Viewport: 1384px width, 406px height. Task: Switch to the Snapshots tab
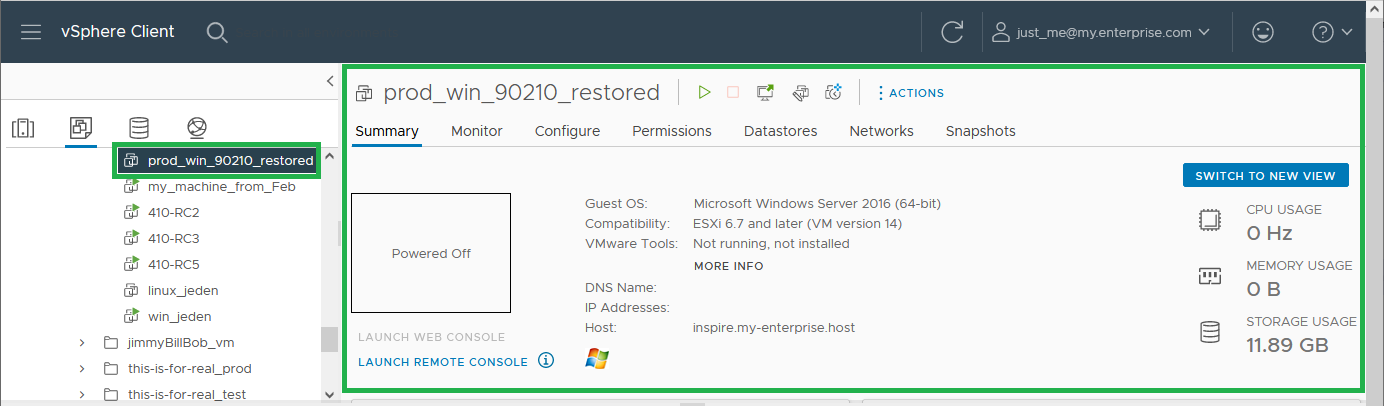(980, 131)
